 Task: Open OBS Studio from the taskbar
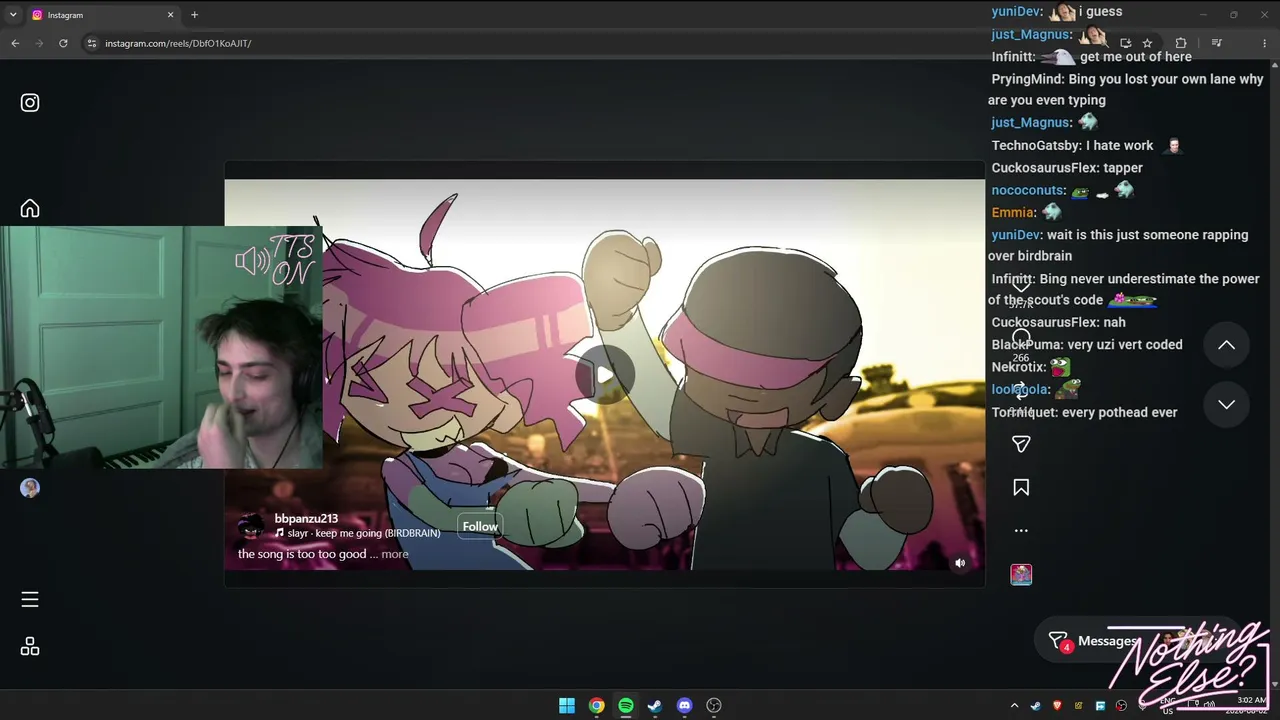tap(714, 706)
